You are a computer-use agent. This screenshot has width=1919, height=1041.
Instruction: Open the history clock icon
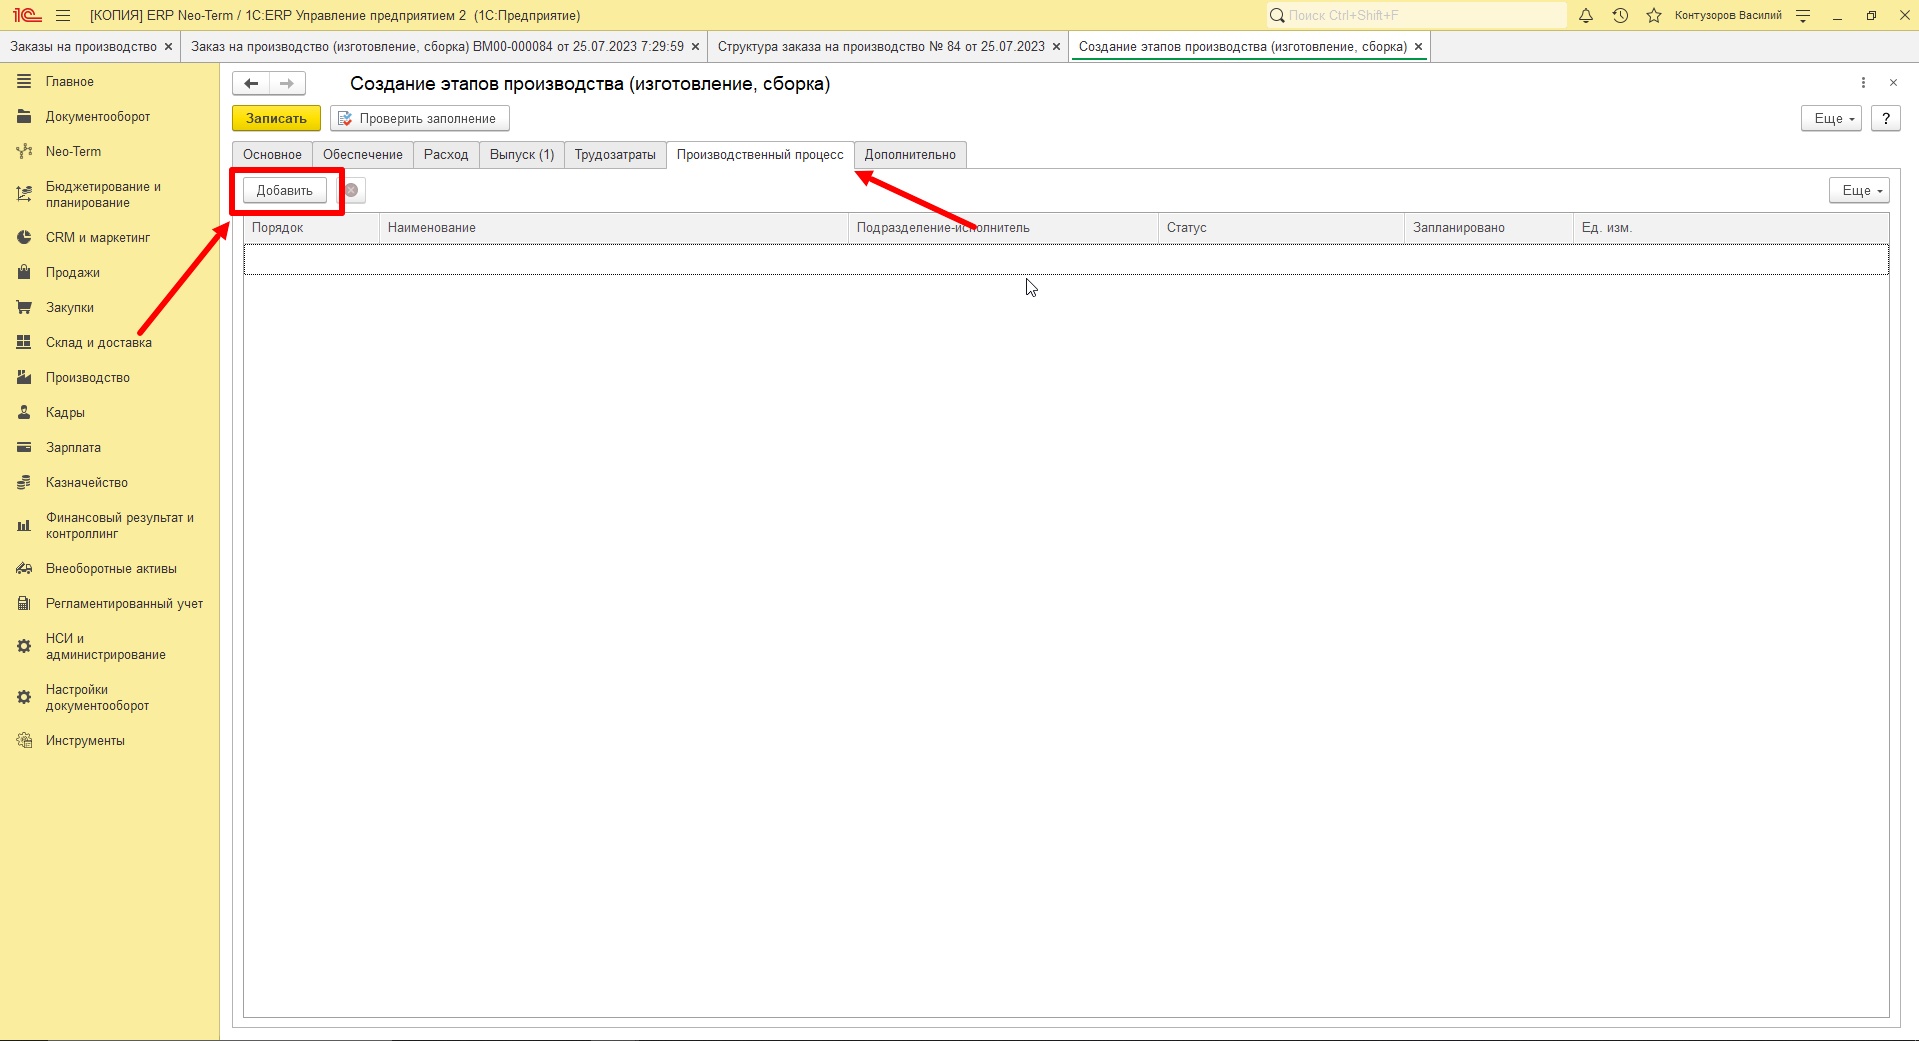[1620, 15]
